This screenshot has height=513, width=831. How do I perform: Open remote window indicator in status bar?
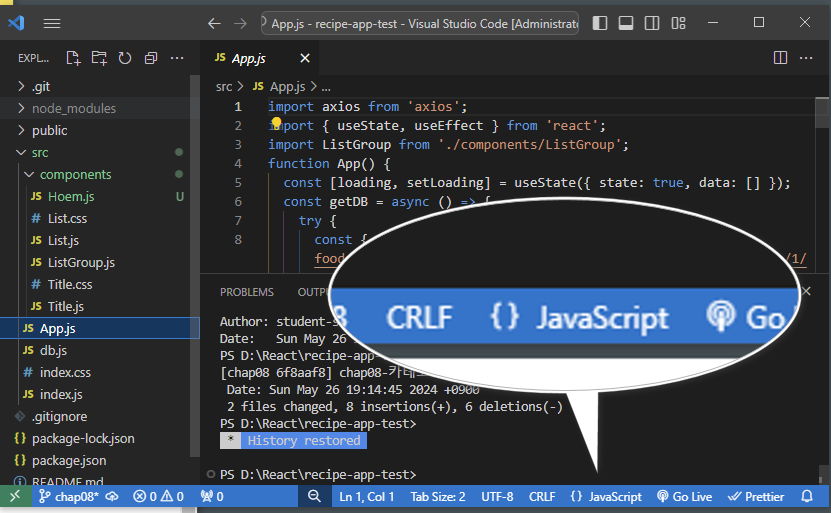15,497
